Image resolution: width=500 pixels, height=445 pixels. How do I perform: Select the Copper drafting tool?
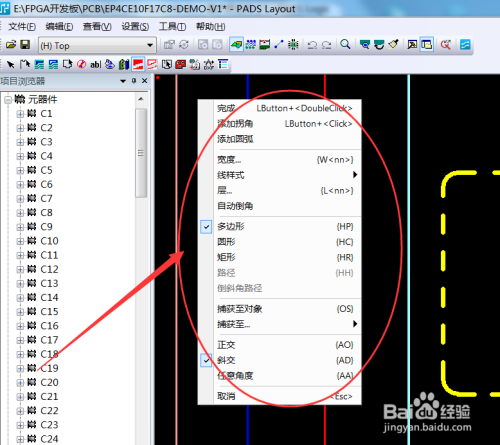click(39, 64)
